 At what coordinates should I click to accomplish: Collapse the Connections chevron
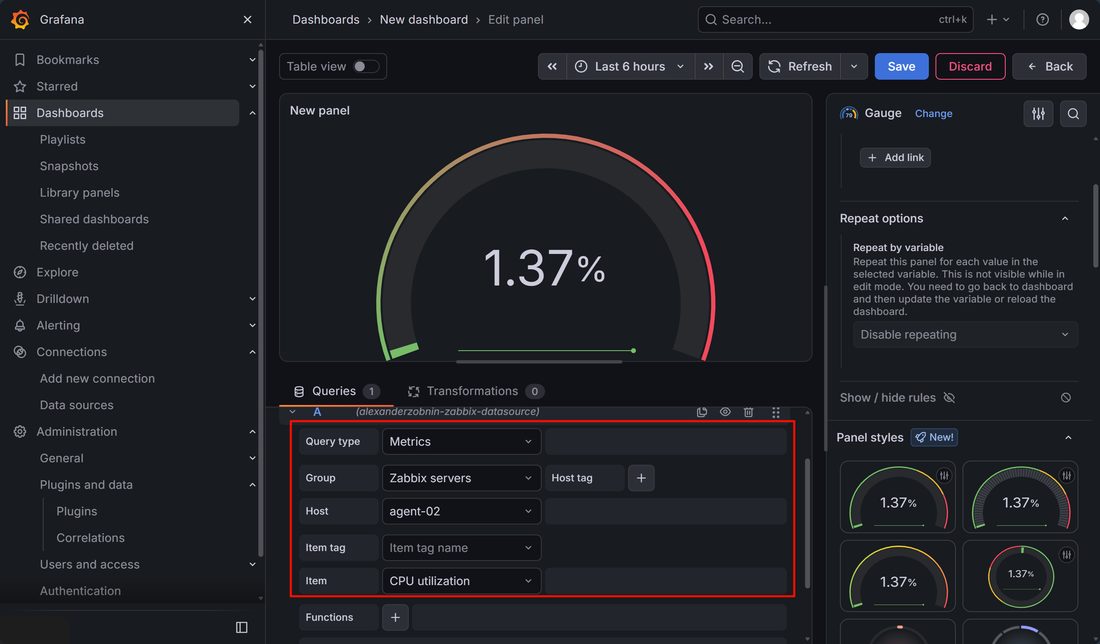252,352
